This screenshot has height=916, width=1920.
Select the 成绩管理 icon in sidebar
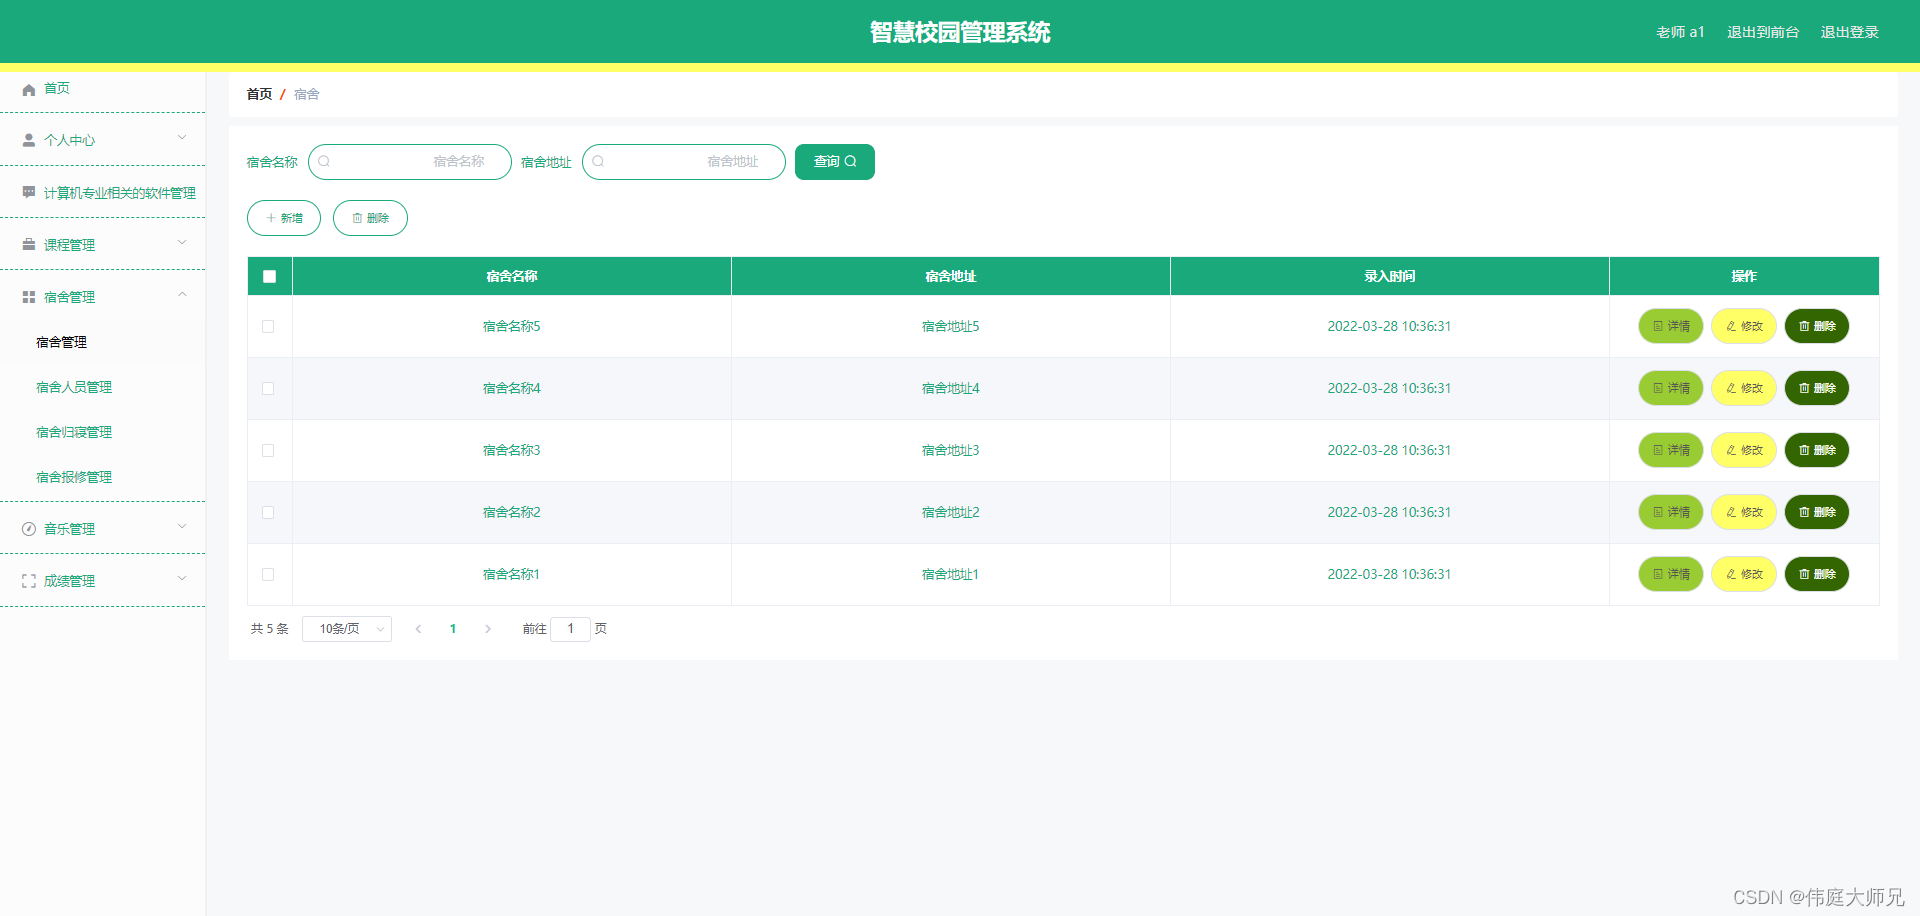pos(28,580)
